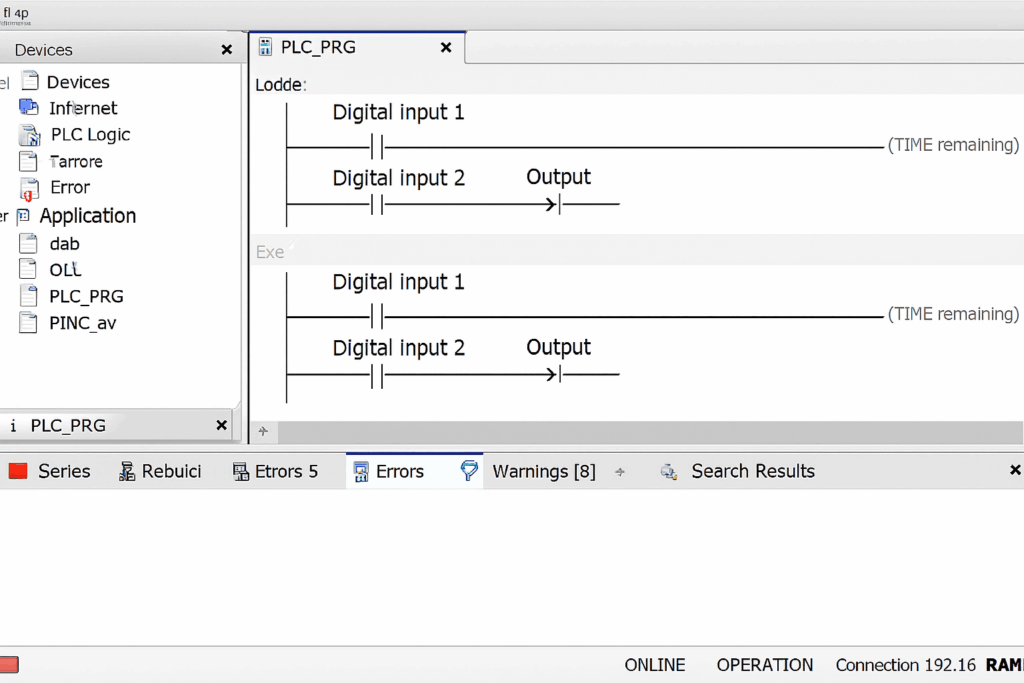Click Digital input 2 contact in Lodde network
This screenshot has width=1024, height=683.
click(x=377, y=204)
